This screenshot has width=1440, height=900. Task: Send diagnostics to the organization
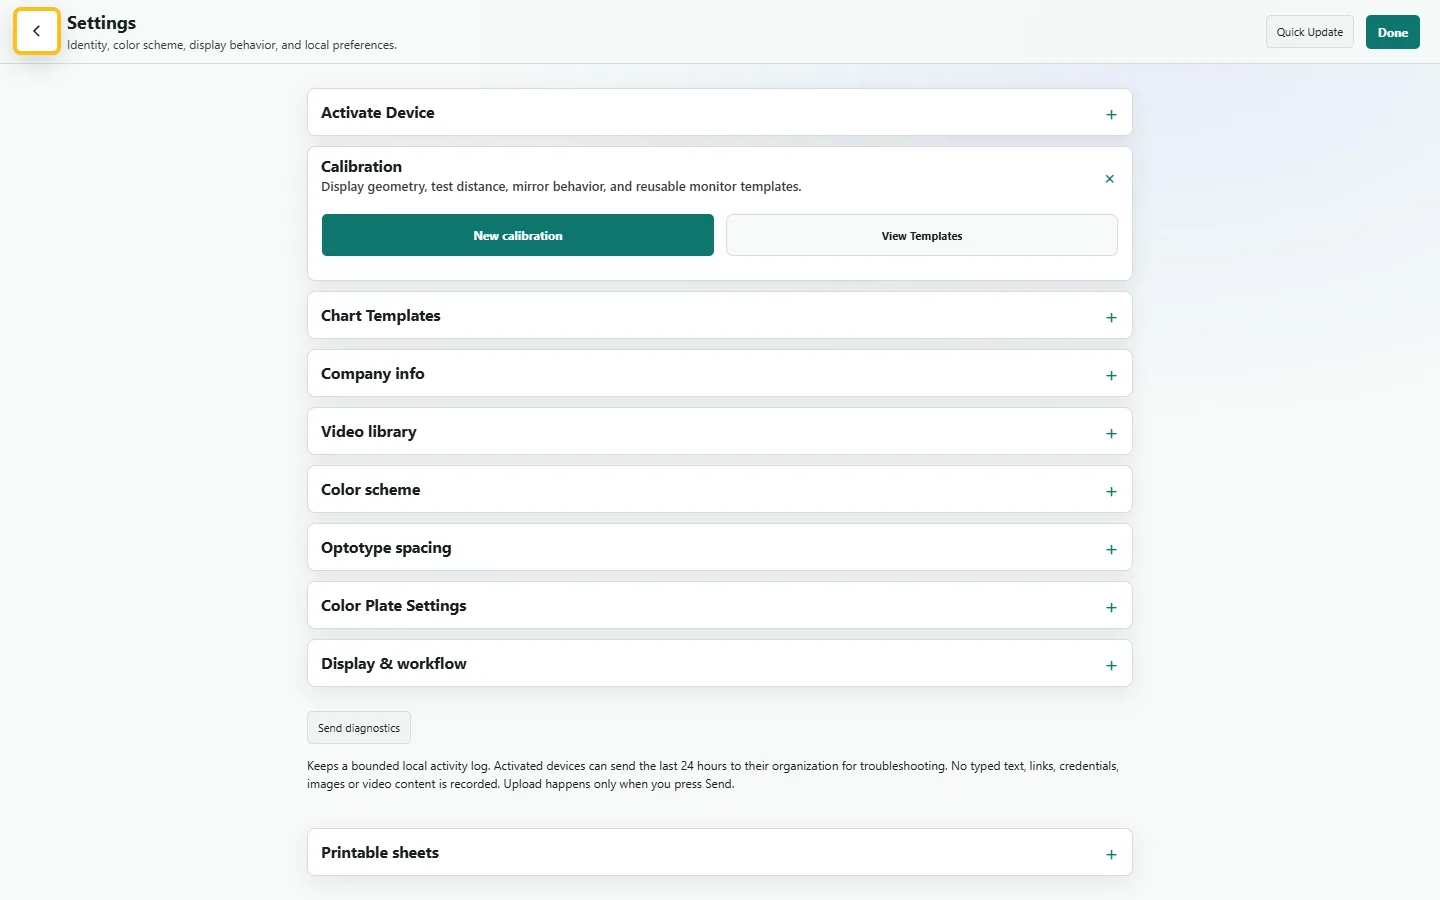tap(359, 728)
